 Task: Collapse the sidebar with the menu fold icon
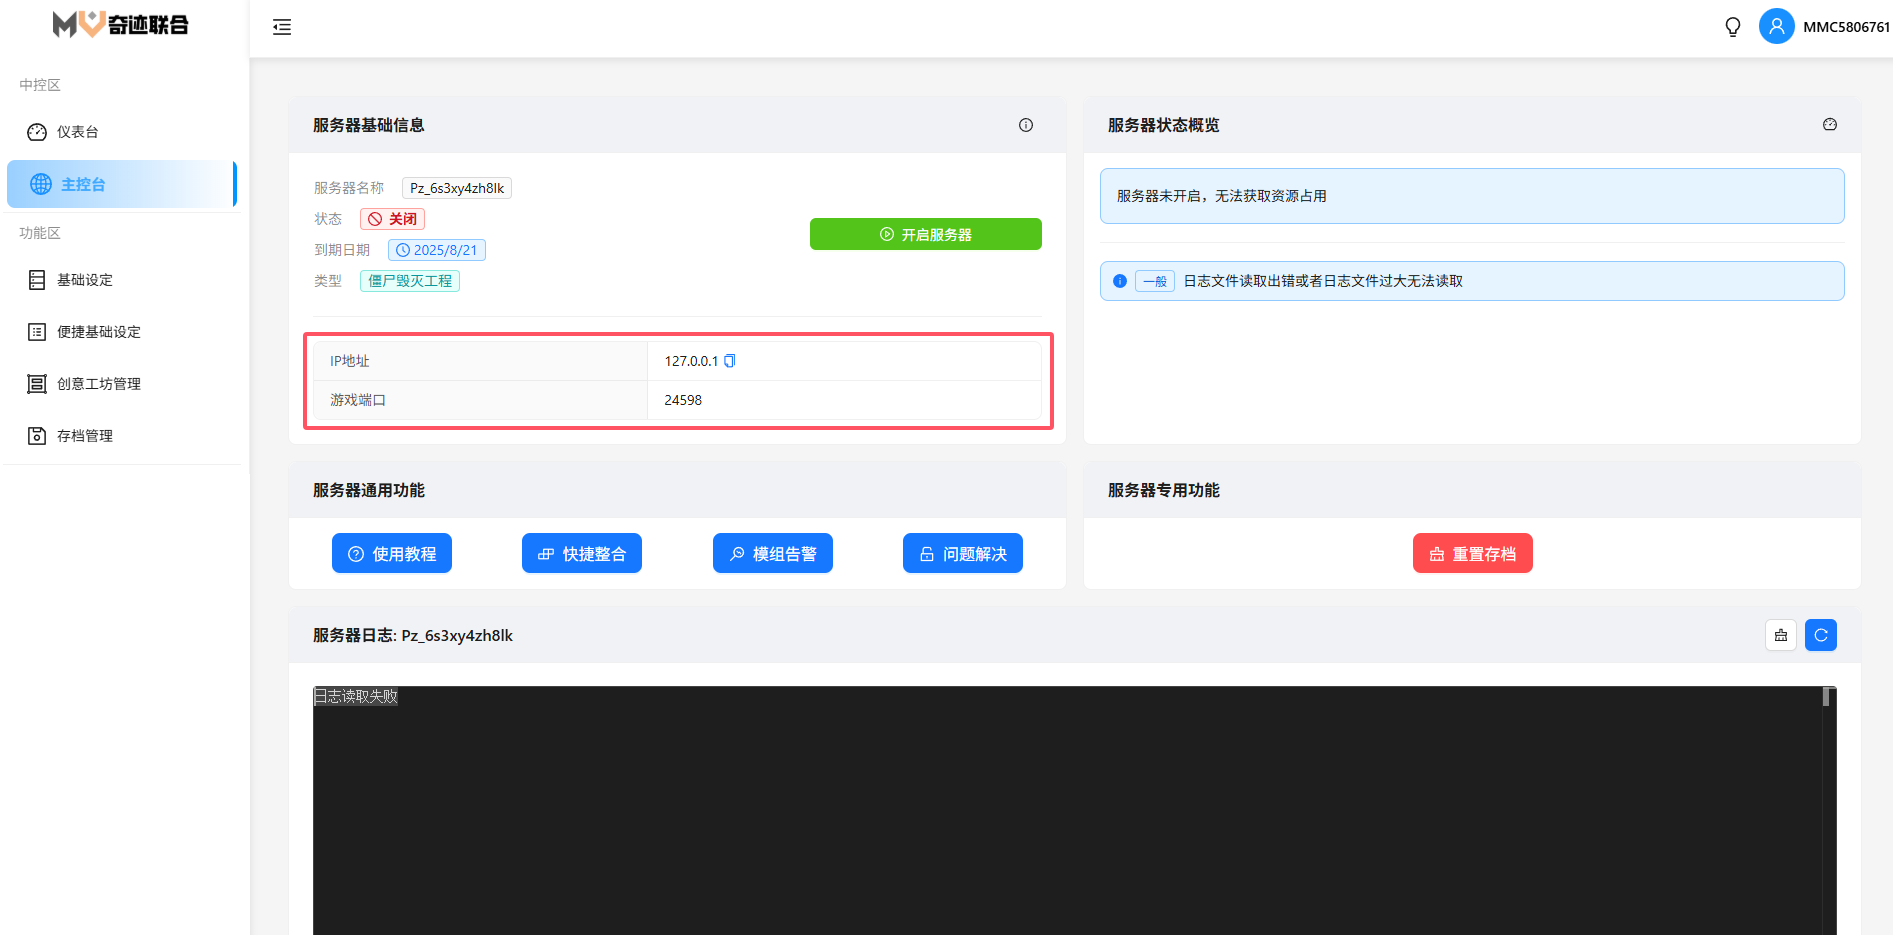coord(282,27)
